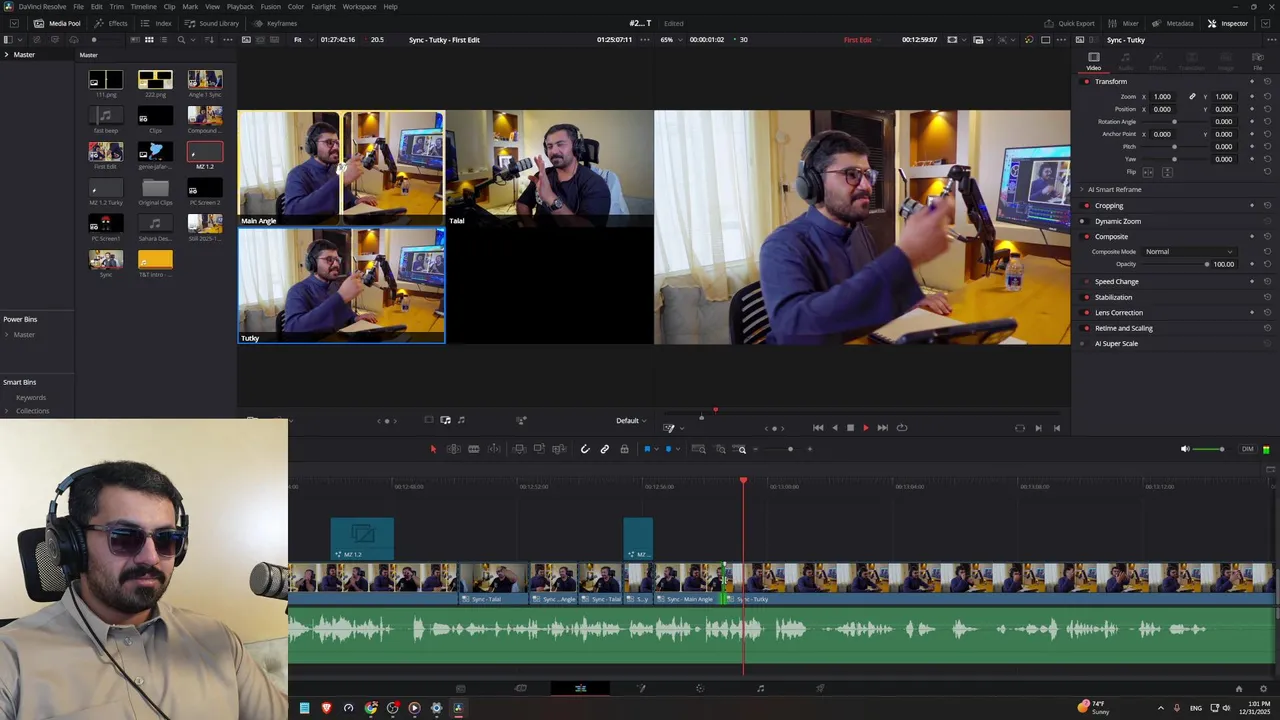This screenshot has height=720, width=1280.
Task: Toggle the Lens Correction switch
Action: pyautogui.click(x=1087, y=313)
